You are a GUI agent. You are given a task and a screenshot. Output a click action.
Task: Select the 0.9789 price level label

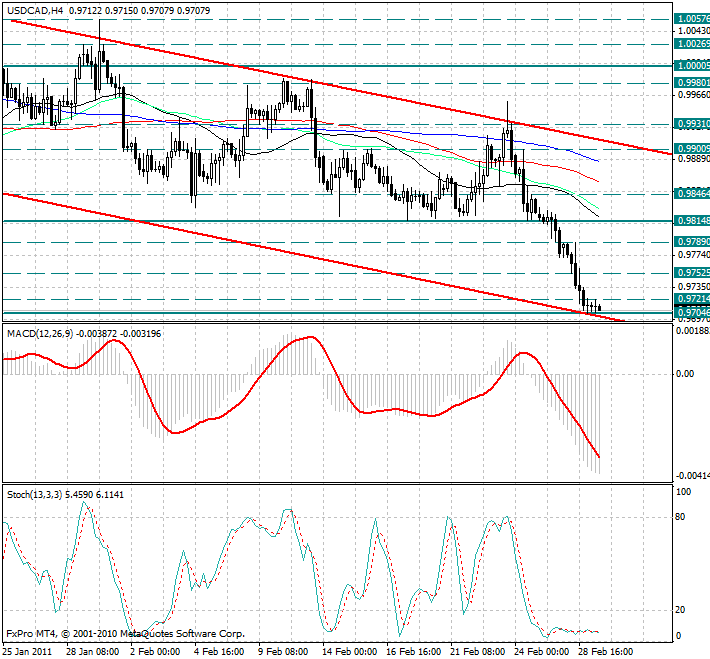tap(692, 242)
